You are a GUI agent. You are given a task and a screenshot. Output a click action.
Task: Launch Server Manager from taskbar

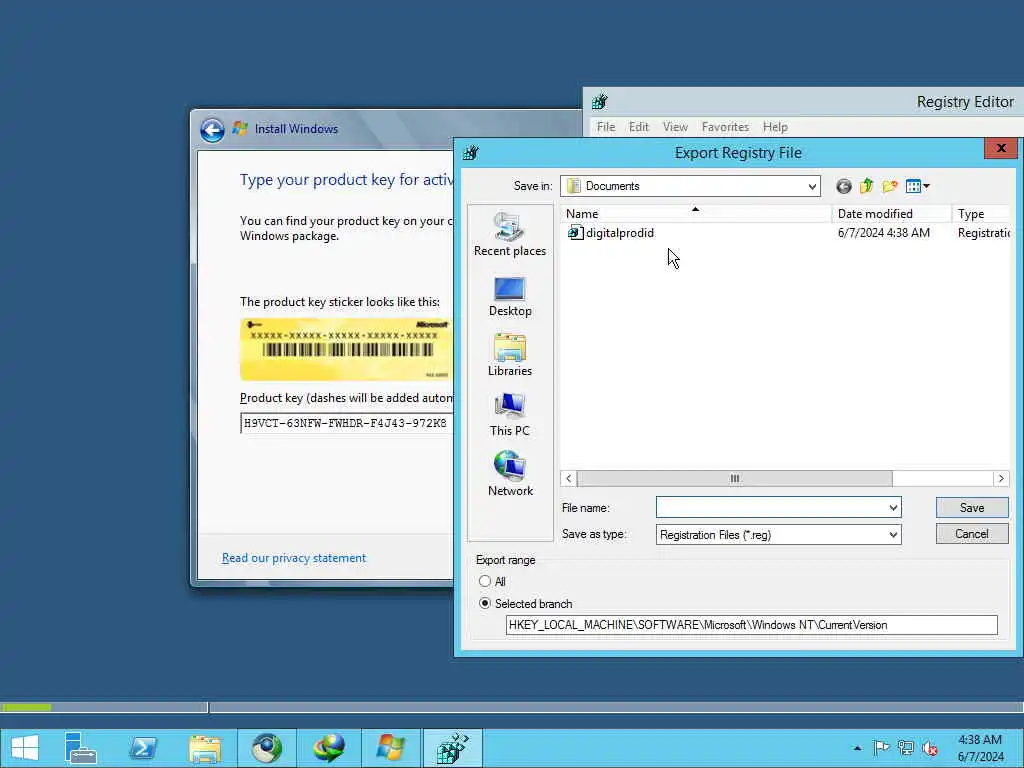pyautogui.click(x=80, y=748)
